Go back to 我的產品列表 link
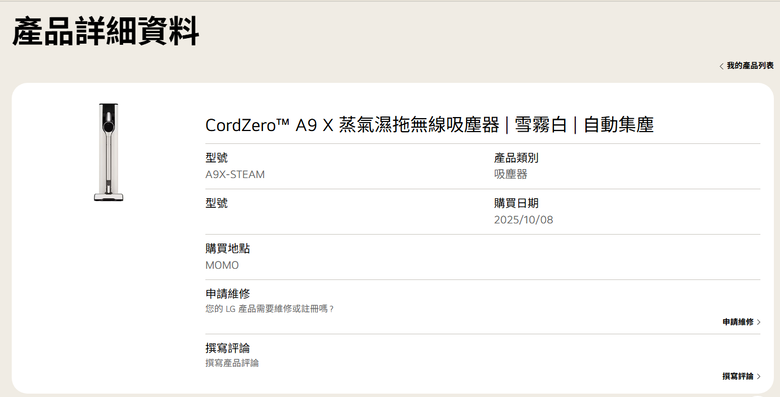Viewport: 780px width, 397px height. click(746, 66)
